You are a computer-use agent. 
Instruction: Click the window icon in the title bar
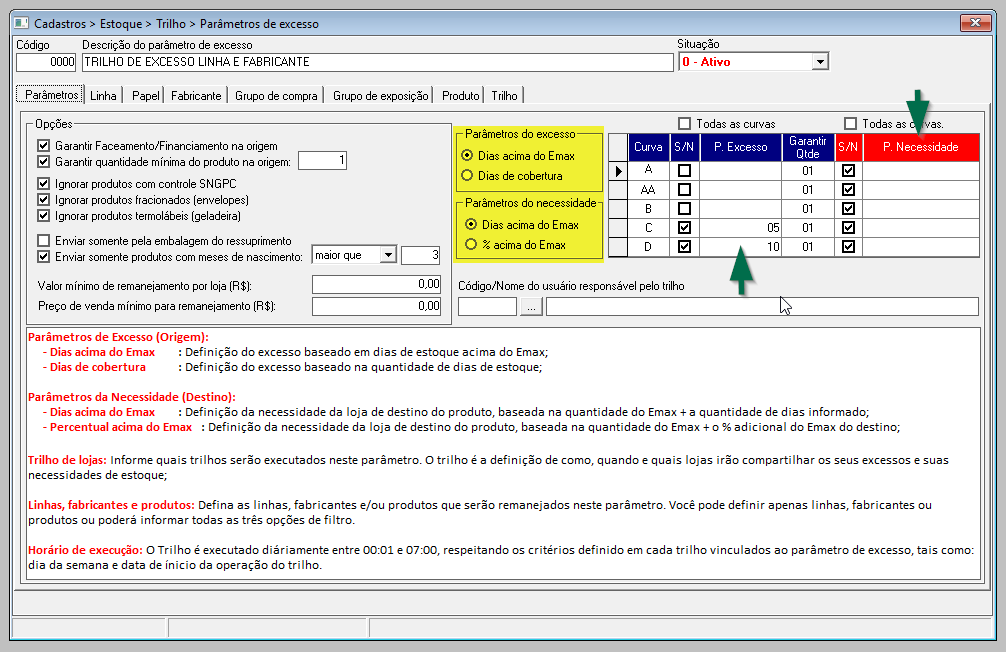pos(21,23)
